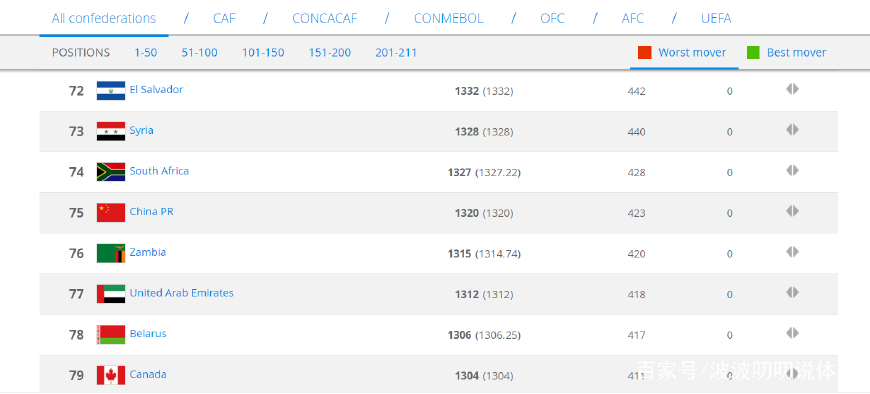Click previous points value 428
The width and height of the screenshot is (870, 394).
click(636, 173)
